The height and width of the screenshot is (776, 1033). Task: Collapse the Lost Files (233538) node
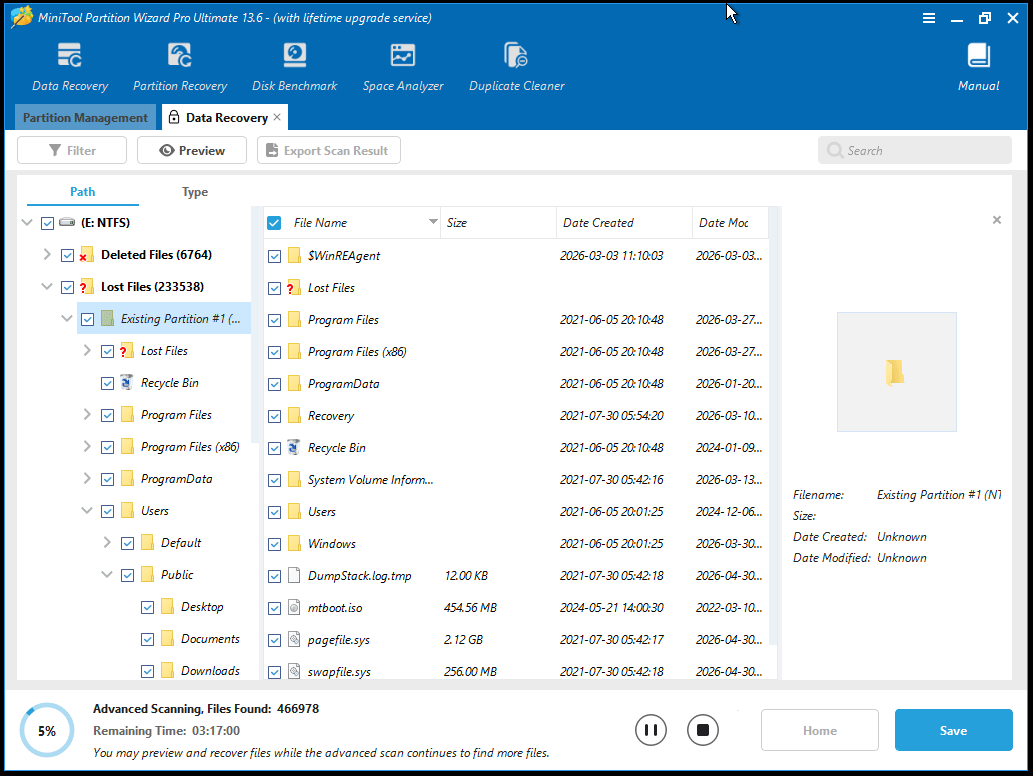[47, 287]
